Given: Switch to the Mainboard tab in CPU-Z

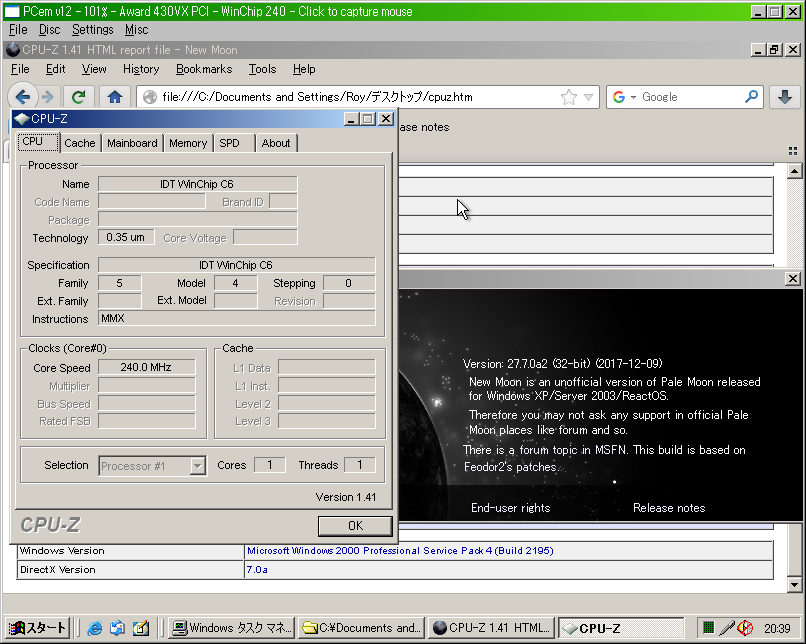Looking at the screenshot, I should coord(132,143).
